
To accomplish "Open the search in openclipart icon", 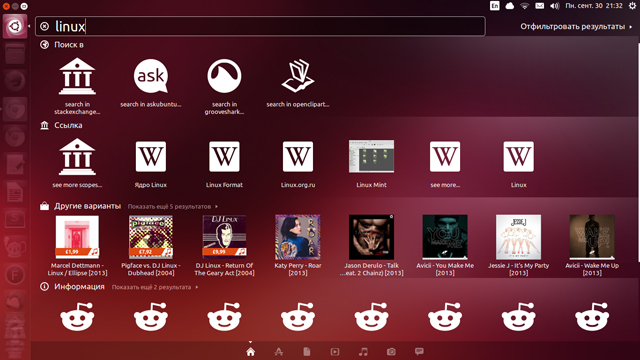I will click(298, 76).
